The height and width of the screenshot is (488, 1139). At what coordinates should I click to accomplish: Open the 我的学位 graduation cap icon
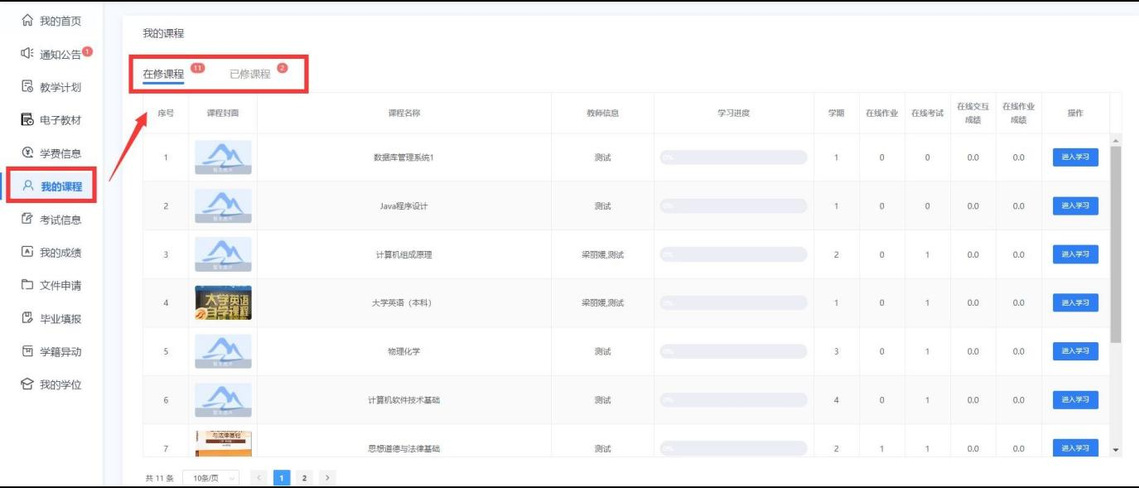(27, 384)
